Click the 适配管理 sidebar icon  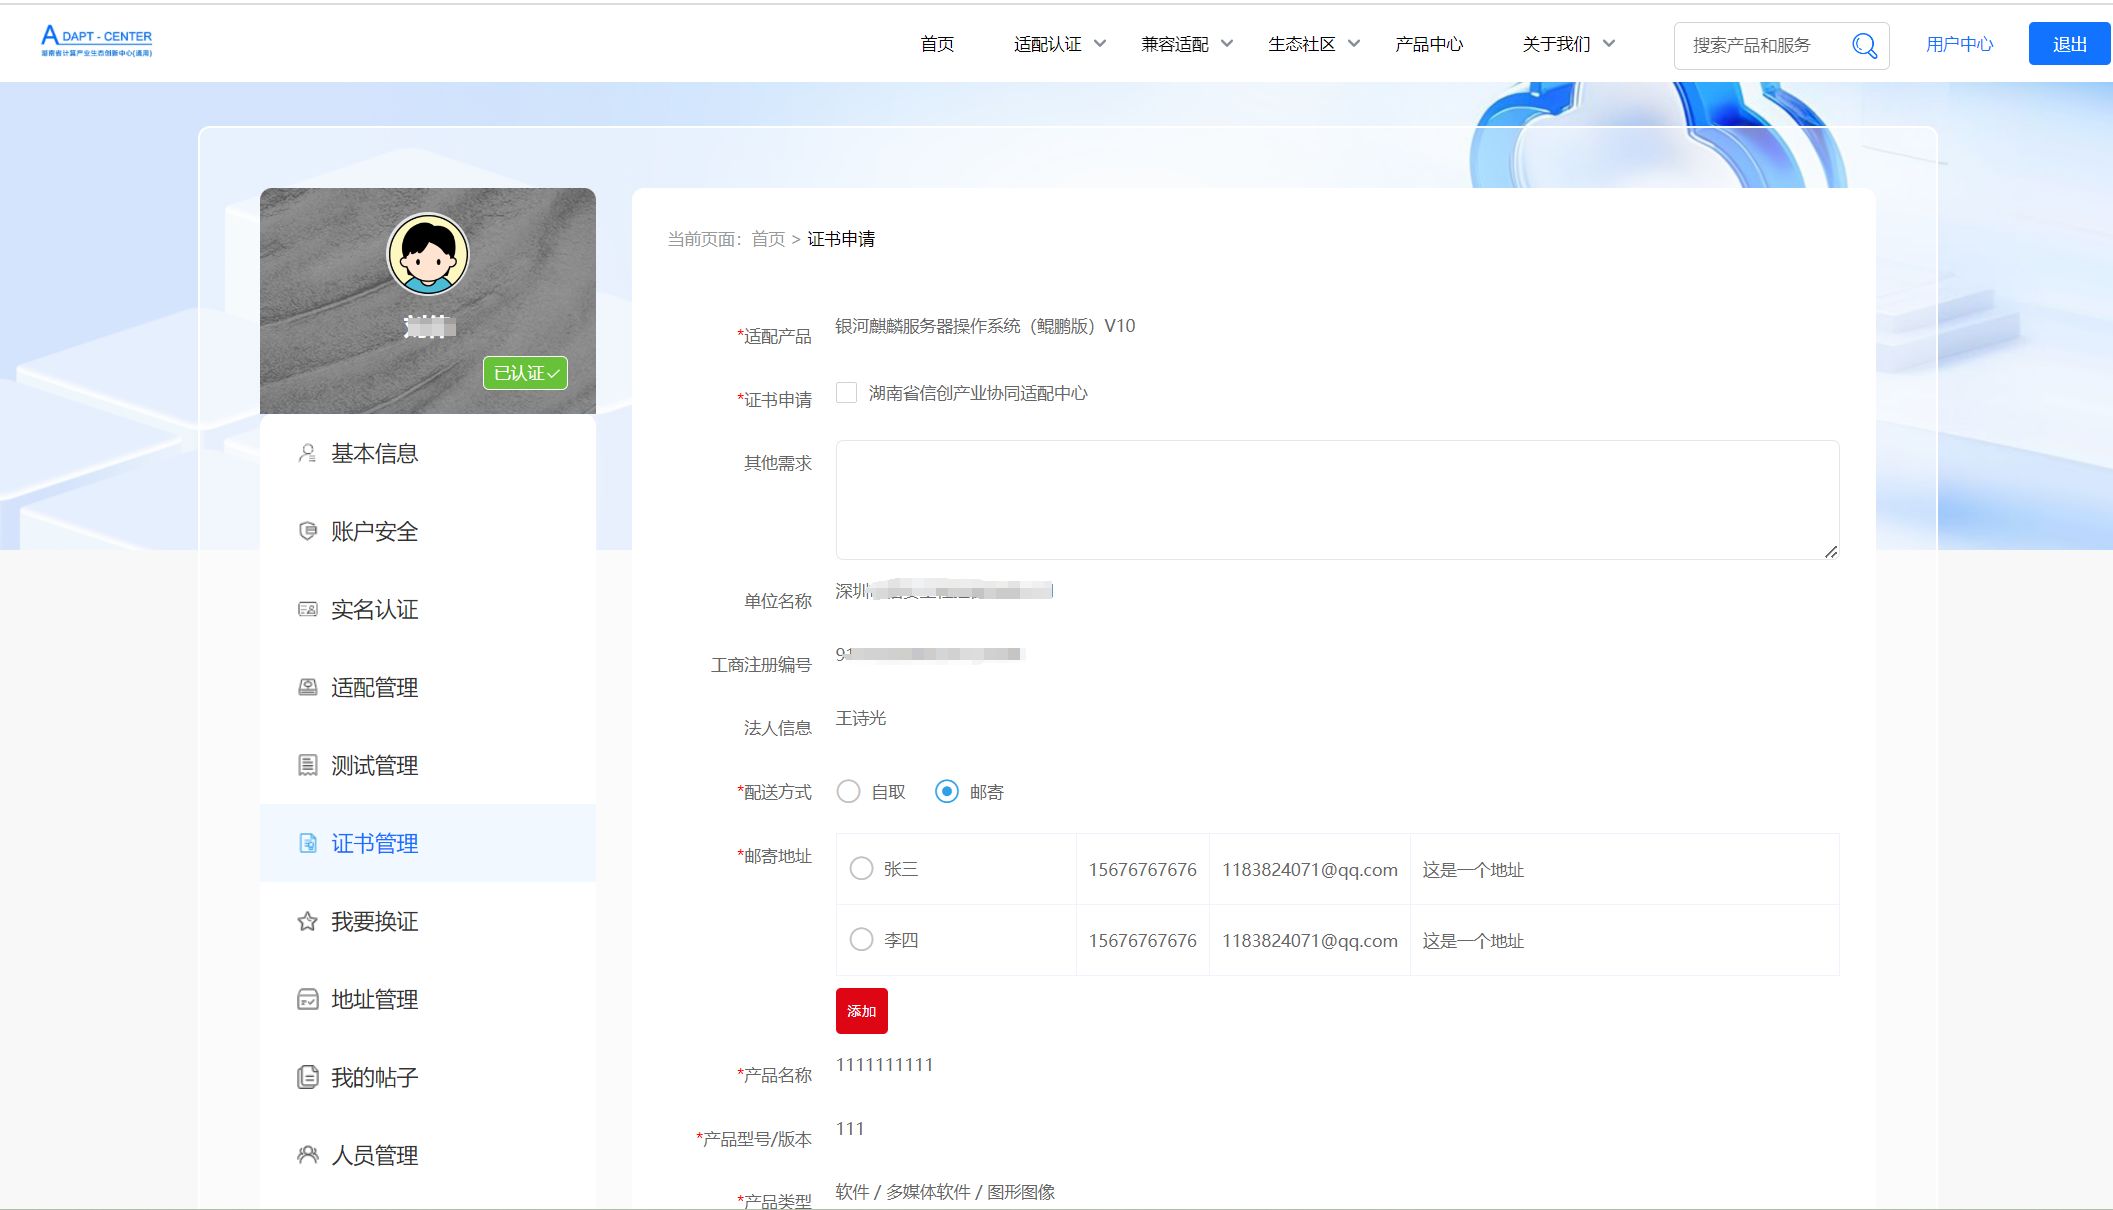click(x=307, y=687)
